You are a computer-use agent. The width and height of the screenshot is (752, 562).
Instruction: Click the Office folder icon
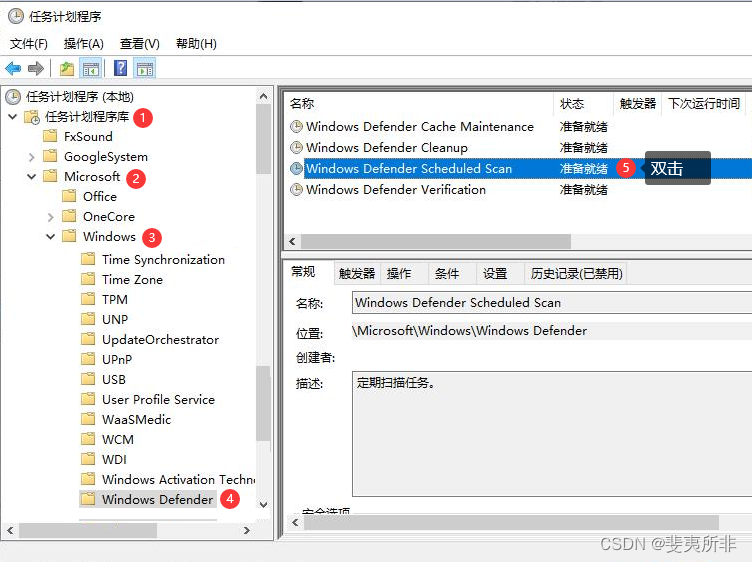pos(69,196)
